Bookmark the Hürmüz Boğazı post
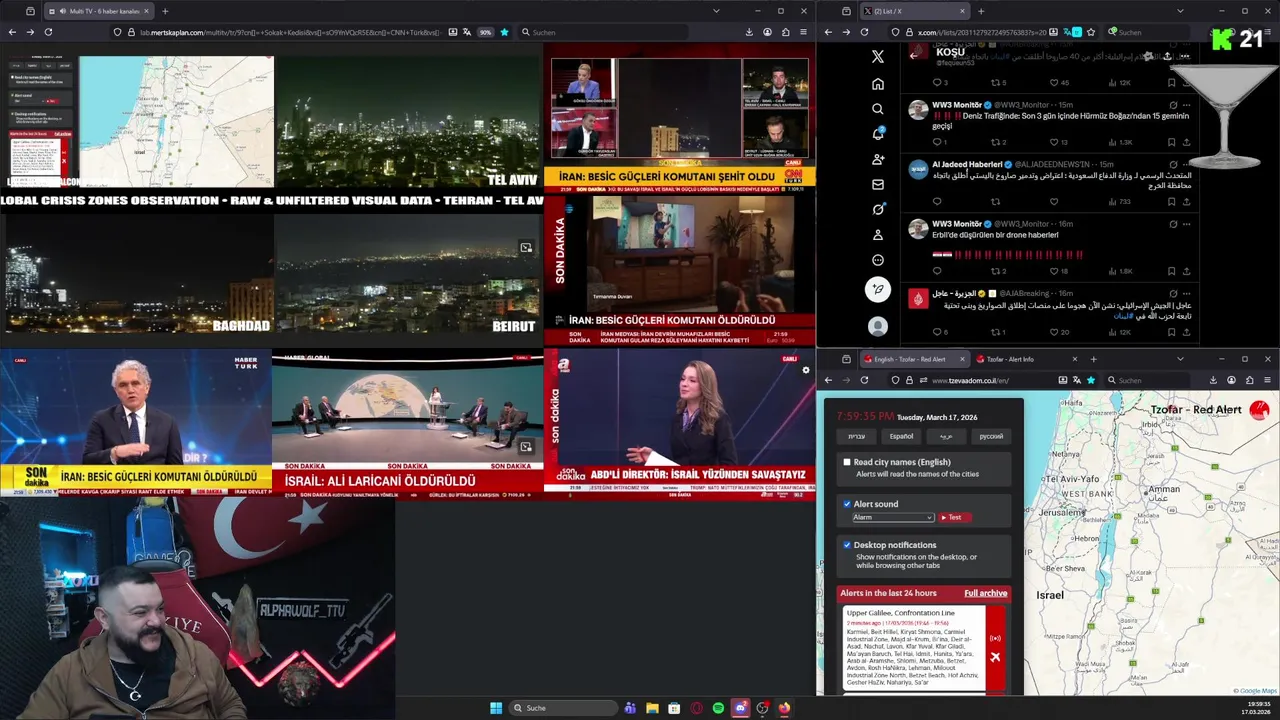 coord(1172,142)
